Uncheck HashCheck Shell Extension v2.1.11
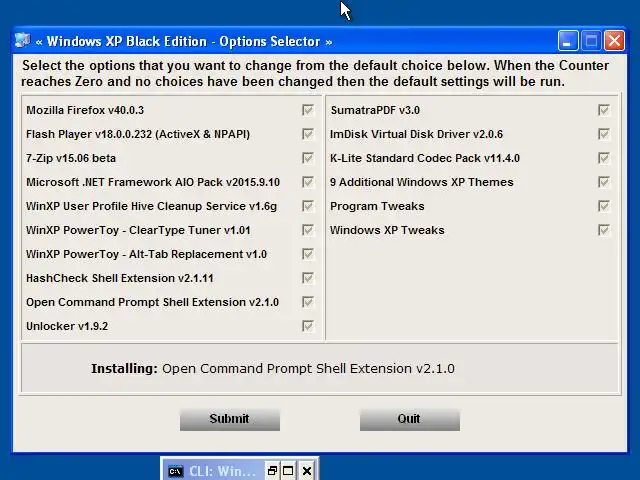The image size is (640, 480). pos(308,278)
